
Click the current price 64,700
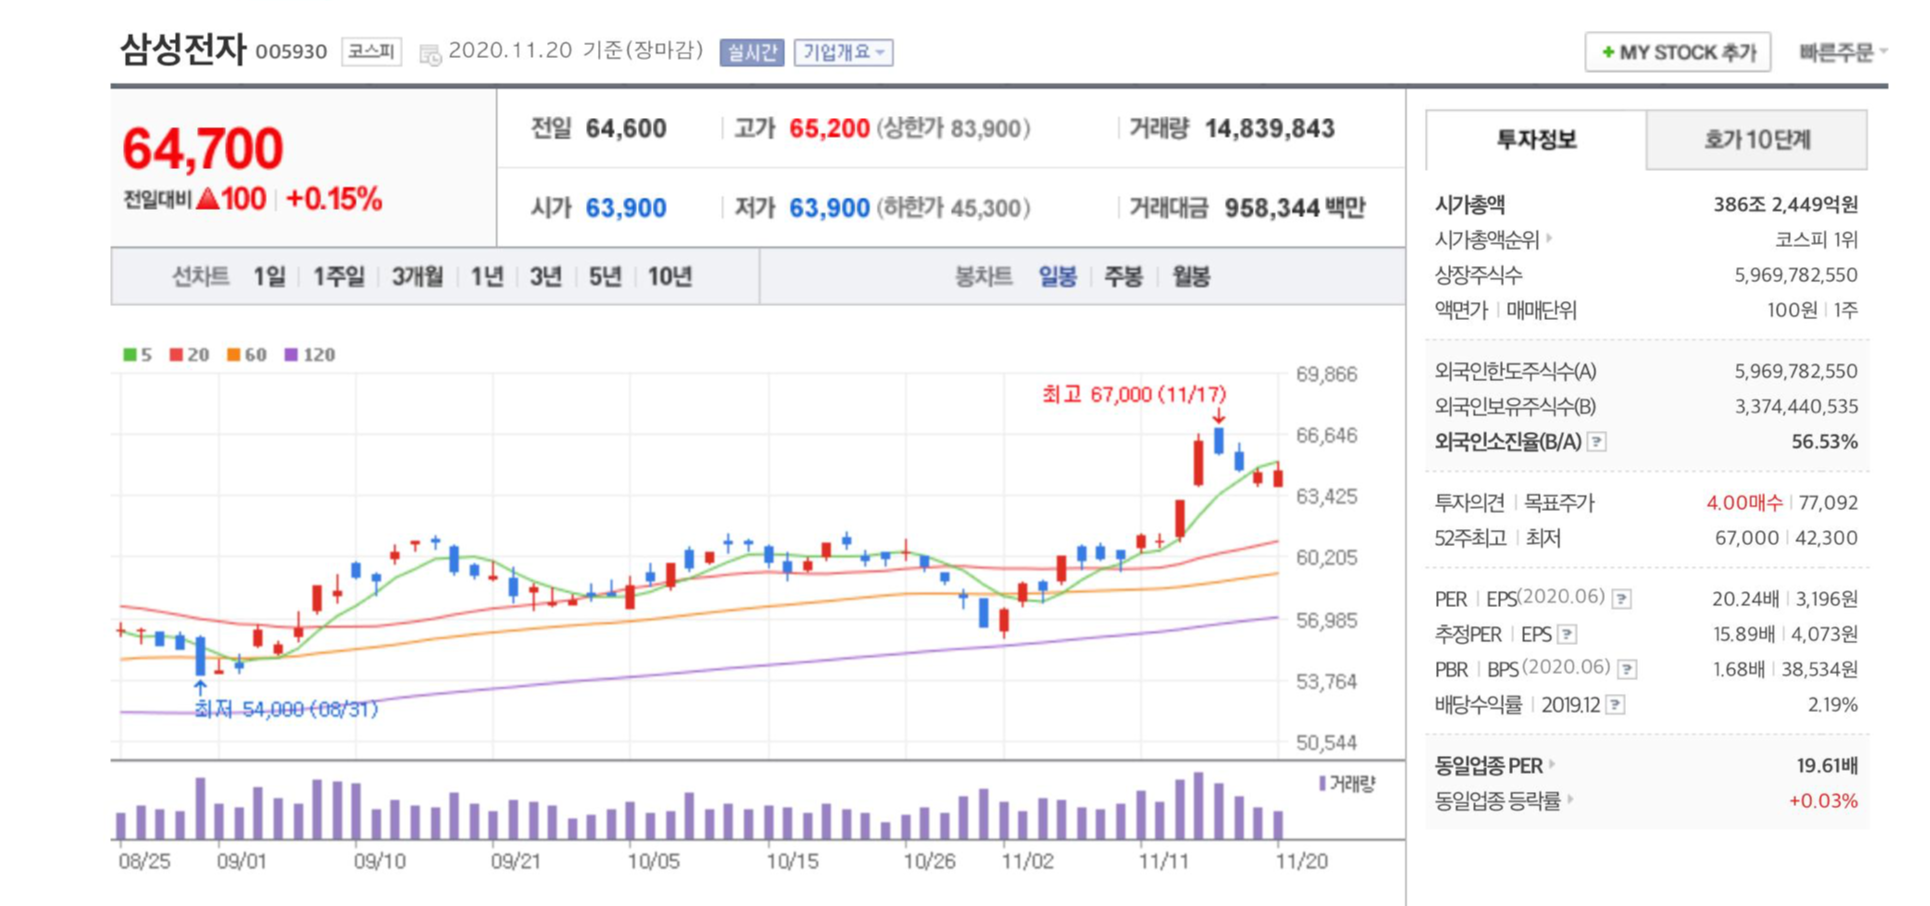tap(203, 148)
